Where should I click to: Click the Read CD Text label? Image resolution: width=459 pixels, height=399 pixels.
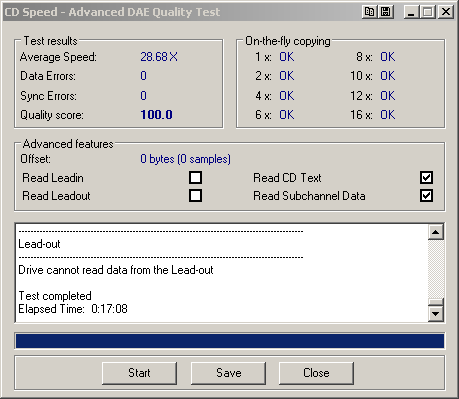point(287,178)
